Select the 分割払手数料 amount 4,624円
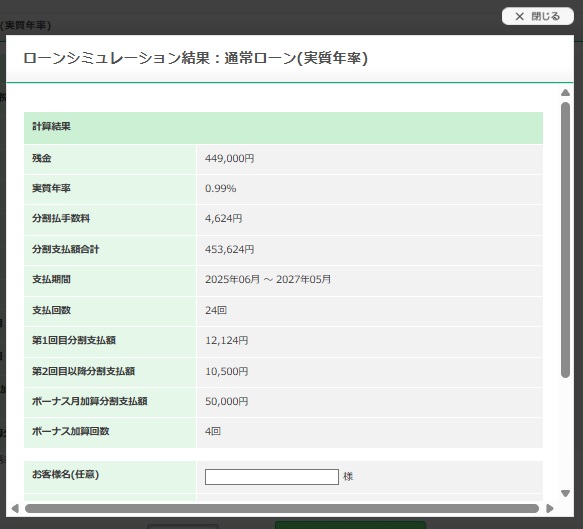This screenshot has height=529, width=583. (223, 218)
